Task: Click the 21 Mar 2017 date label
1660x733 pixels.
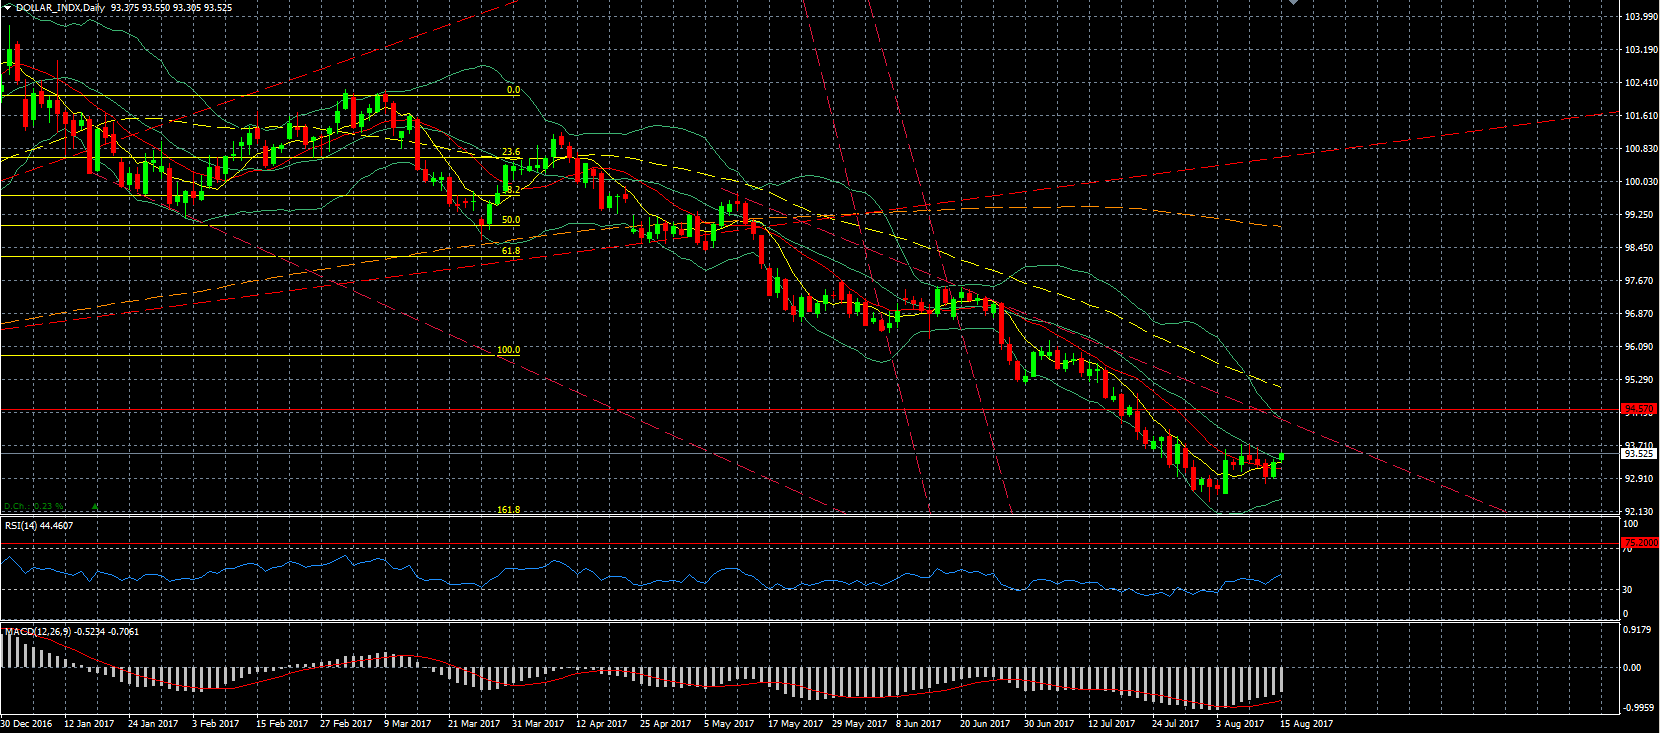Action: (474, 724)
